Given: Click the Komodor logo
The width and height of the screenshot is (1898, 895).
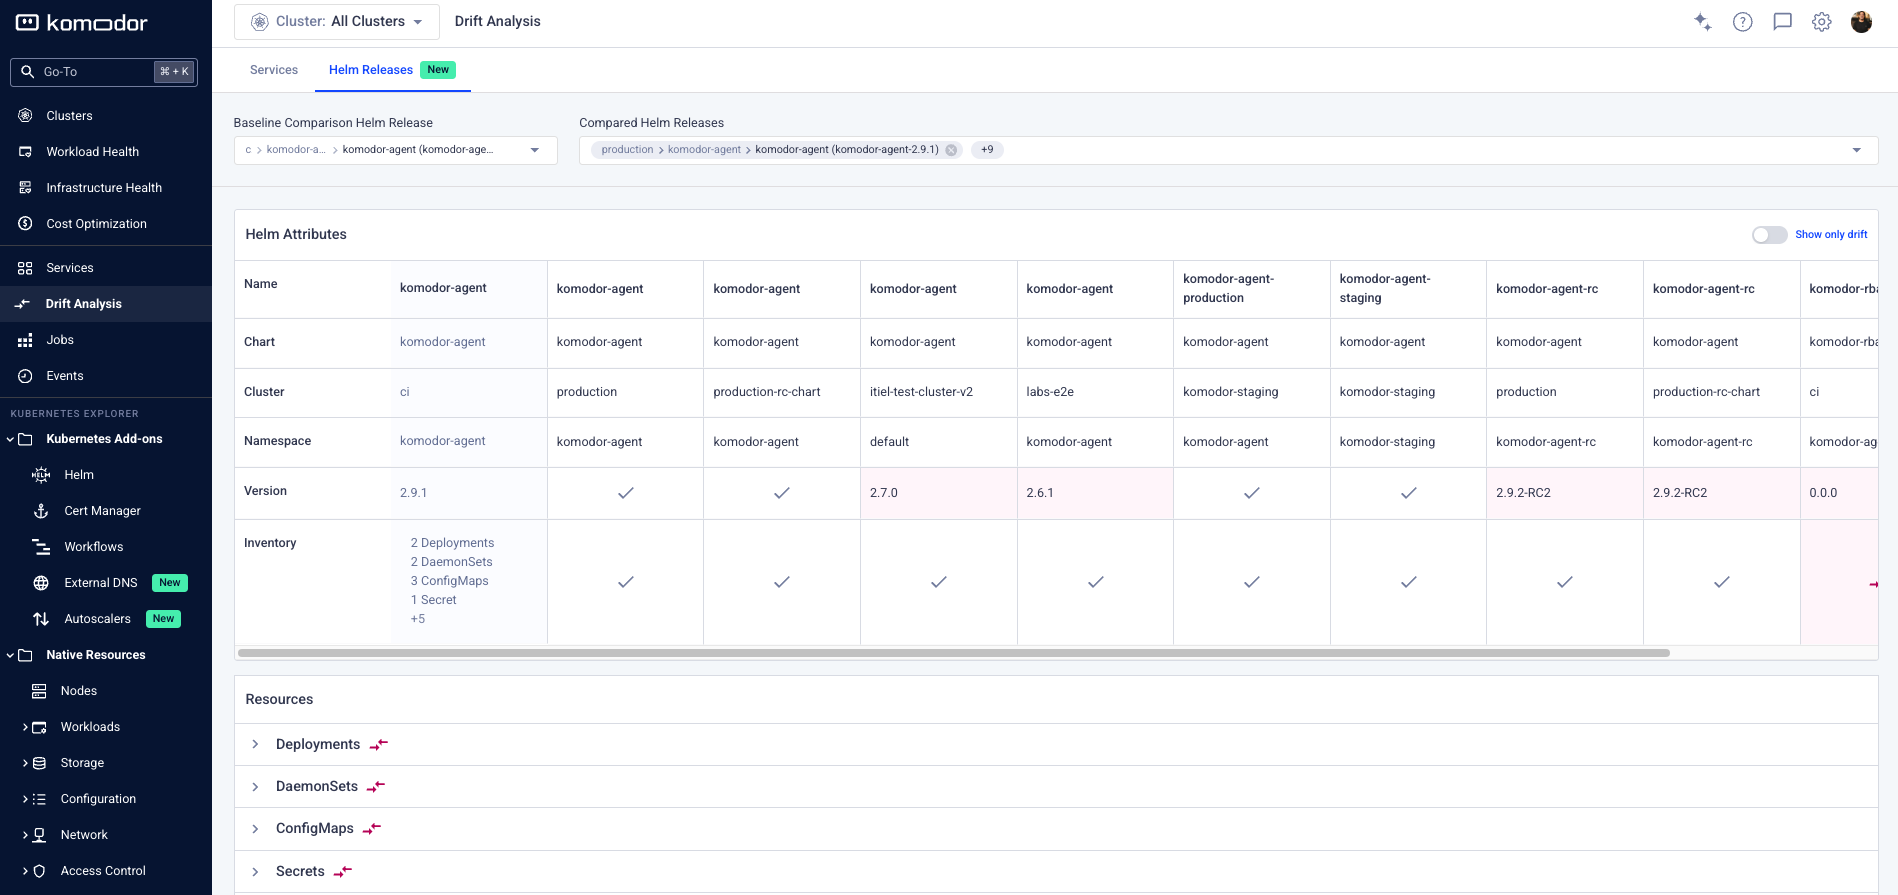Looking at the screenshot, I should tap(82, 23).
